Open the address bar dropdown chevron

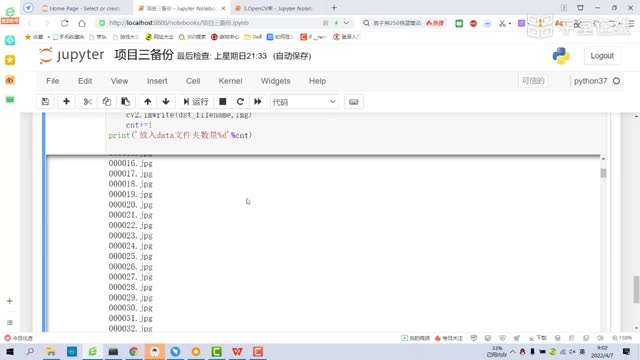pyautogui.click(x=347, y=23)
